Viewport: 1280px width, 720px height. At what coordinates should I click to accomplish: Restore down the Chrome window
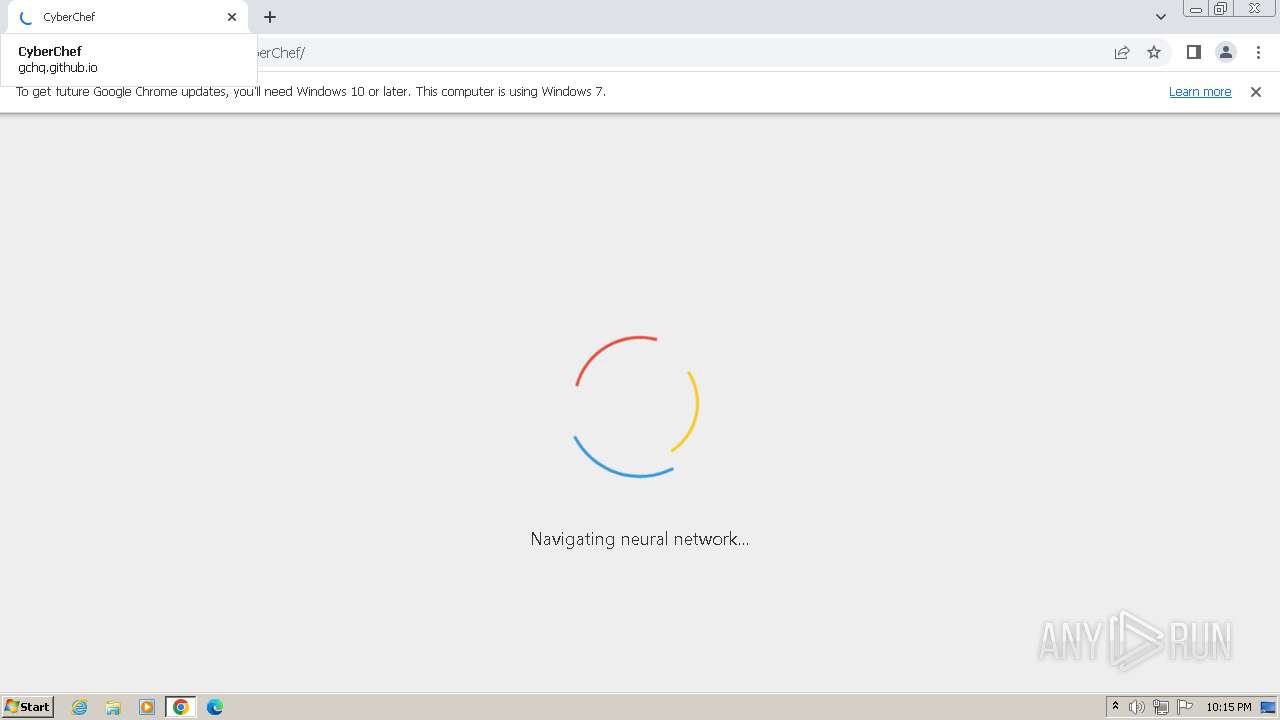pos(1221,9)
